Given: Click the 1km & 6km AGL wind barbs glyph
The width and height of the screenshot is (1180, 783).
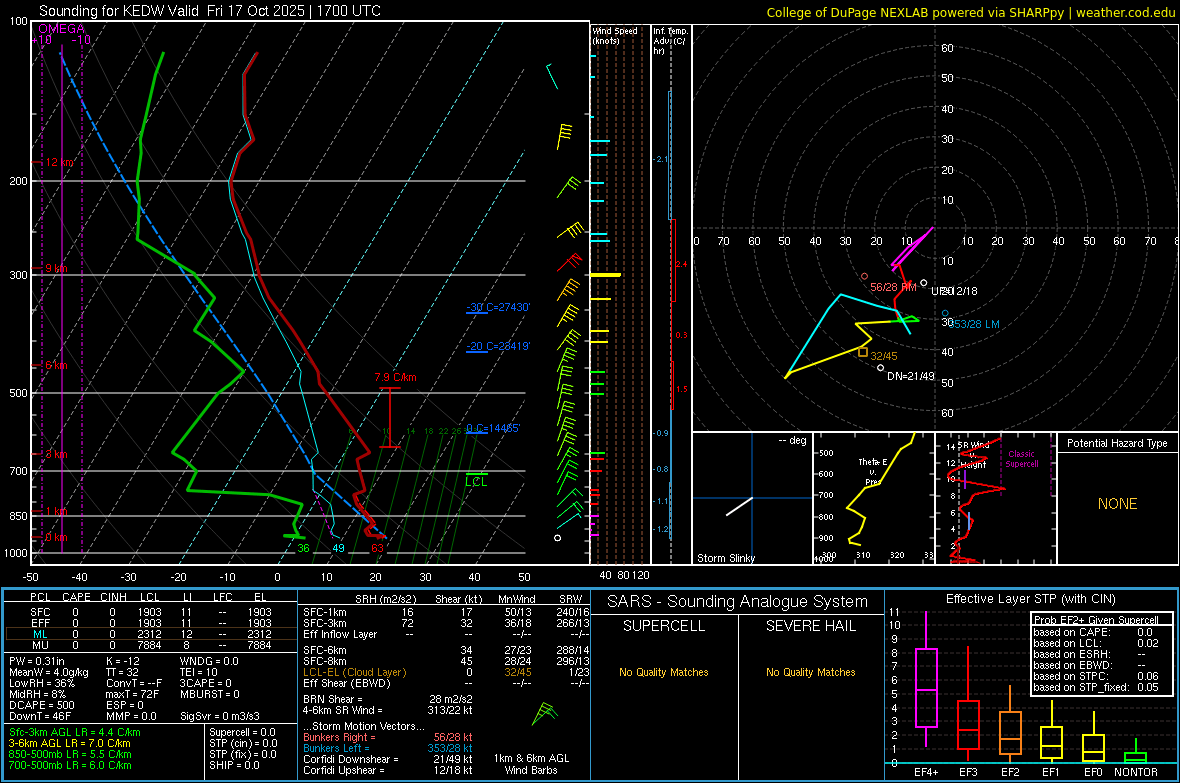Looking at the screenshot, I should click(x=544, y=713).
